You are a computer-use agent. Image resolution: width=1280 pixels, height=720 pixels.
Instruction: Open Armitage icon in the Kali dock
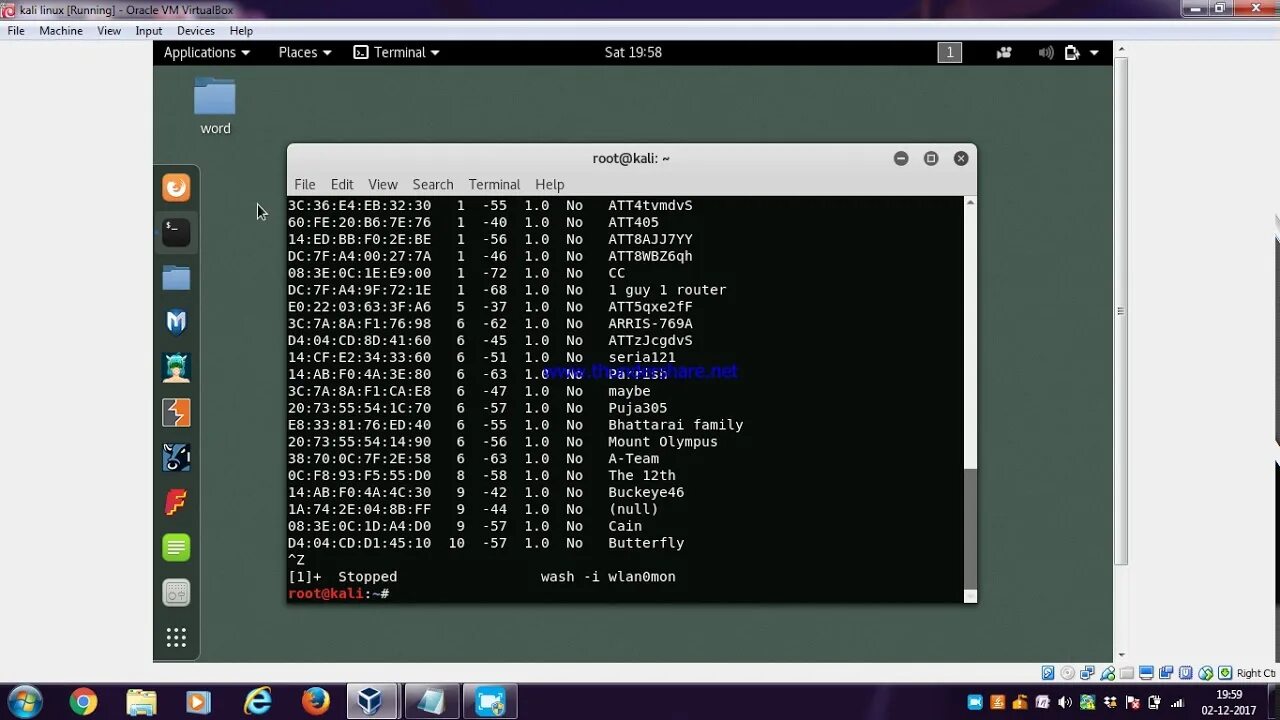(176, 368)
